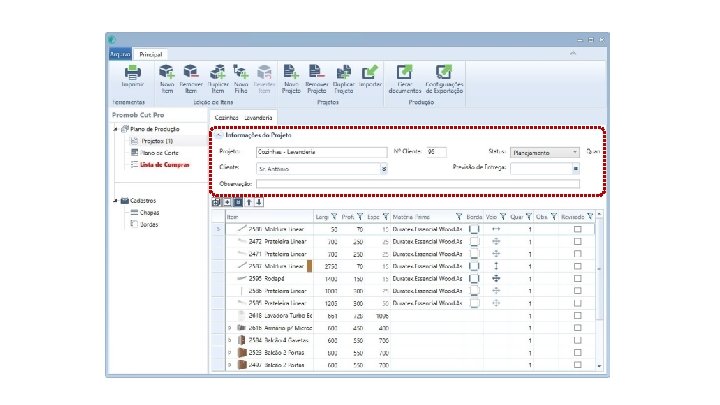Tick Revisado checkbox for first Moldura Linear row

click(578, 229)
